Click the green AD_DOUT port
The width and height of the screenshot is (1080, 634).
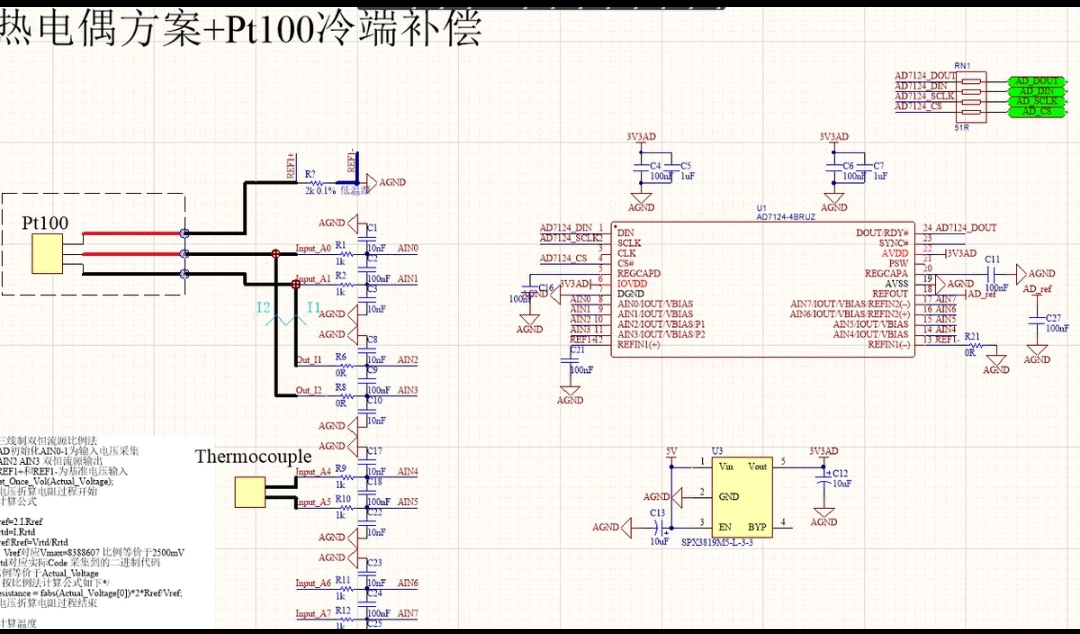tap(1037, 81)
